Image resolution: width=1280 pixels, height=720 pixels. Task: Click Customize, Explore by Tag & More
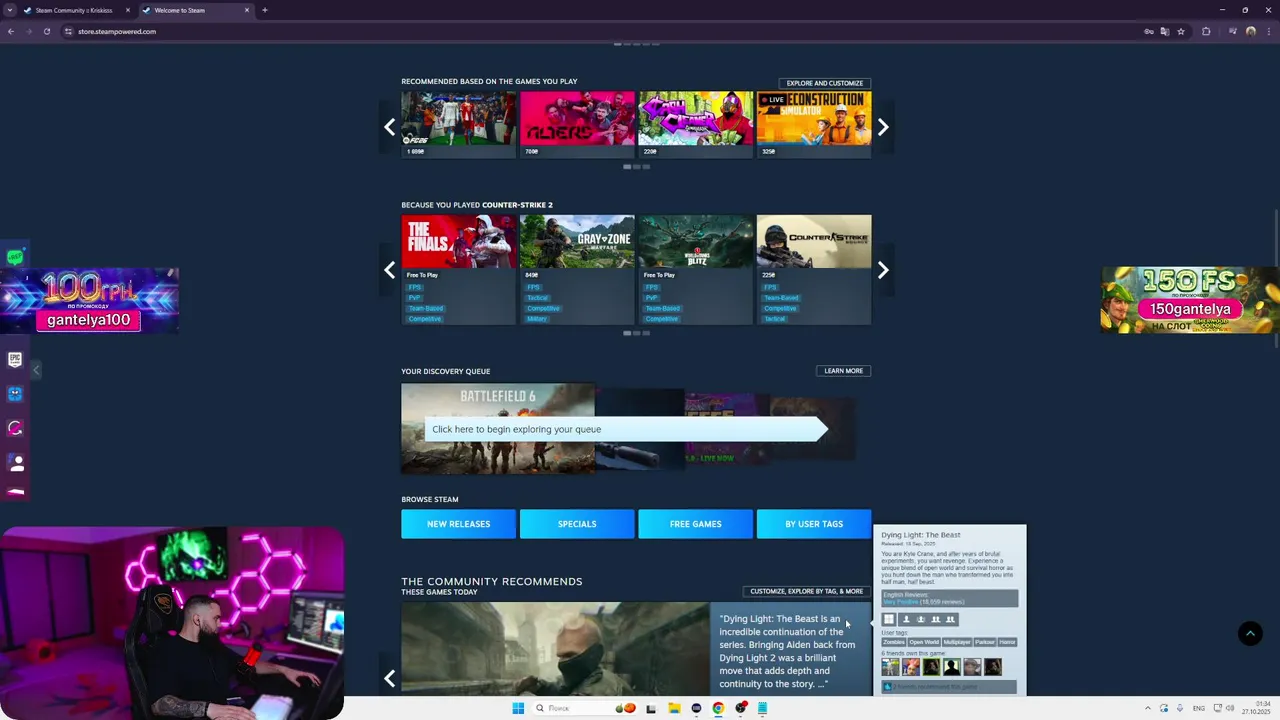[806, 591]
